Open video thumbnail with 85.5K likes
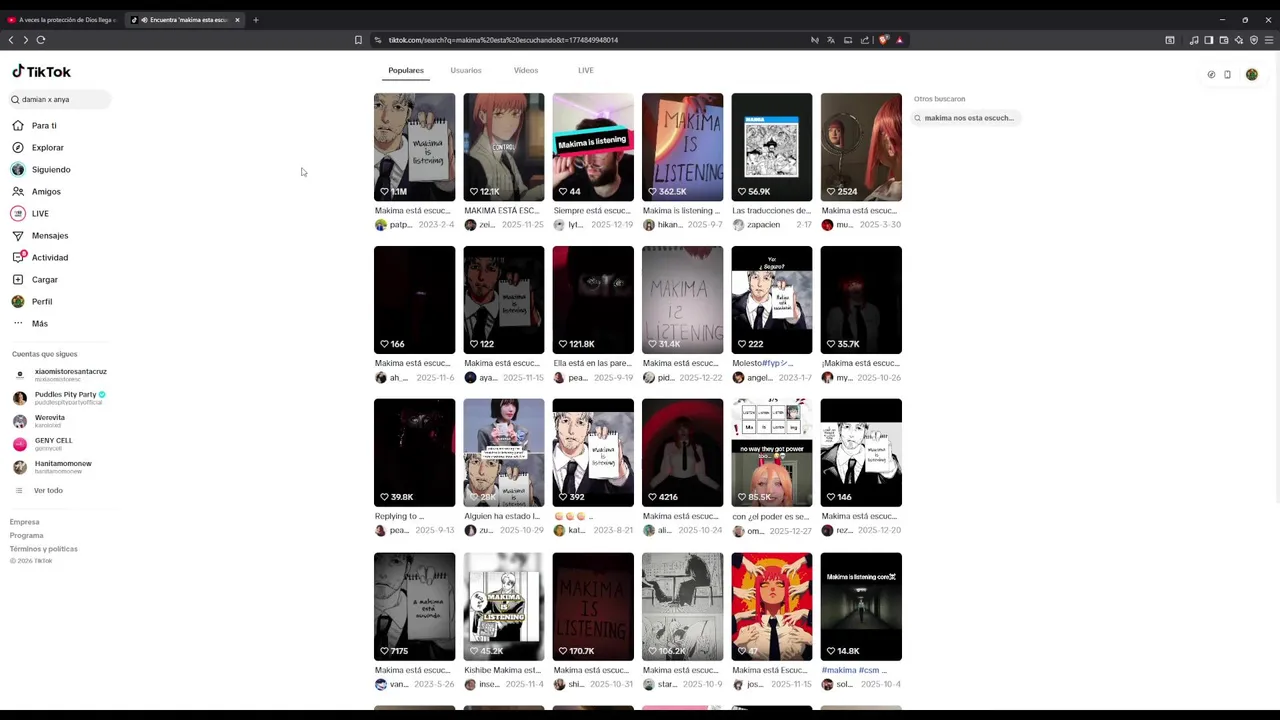Screen dimensions: 1280x720 pyautogui.click(x=772, y=453)
